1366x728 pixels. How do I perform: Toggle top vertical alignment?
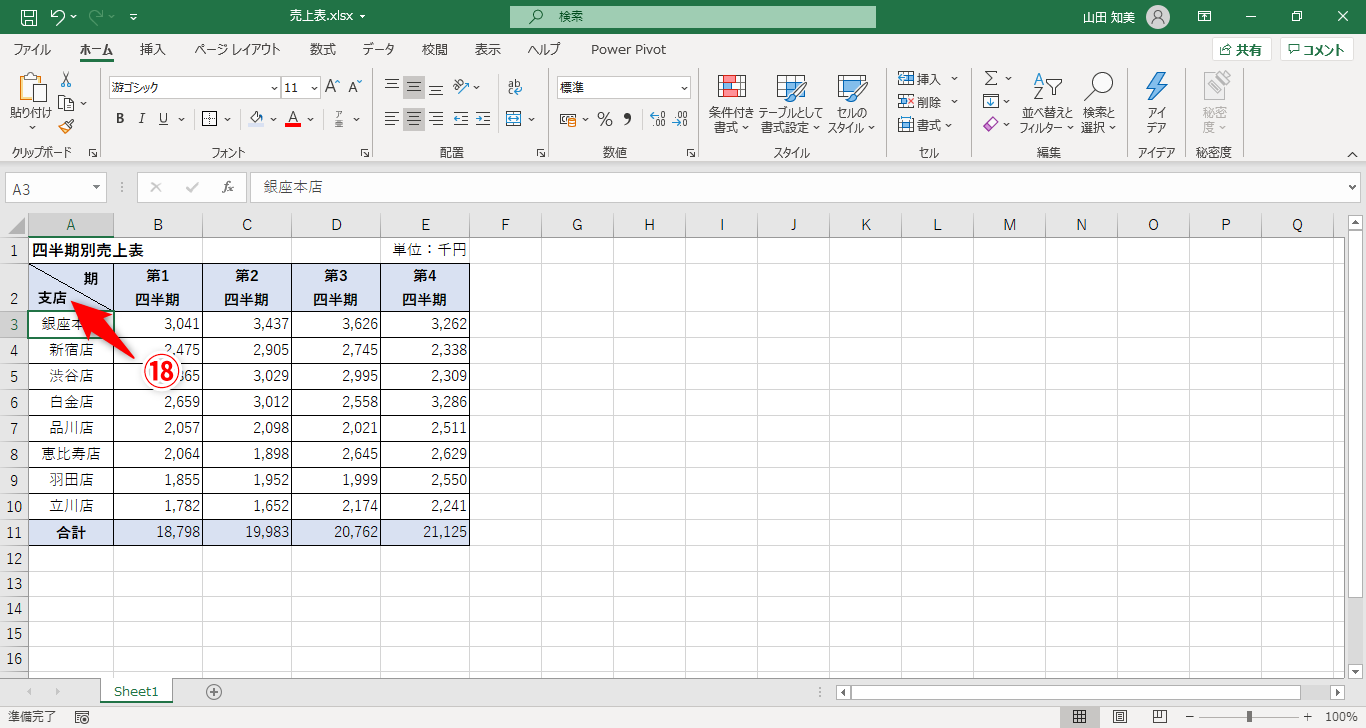[x=392, y=87]
